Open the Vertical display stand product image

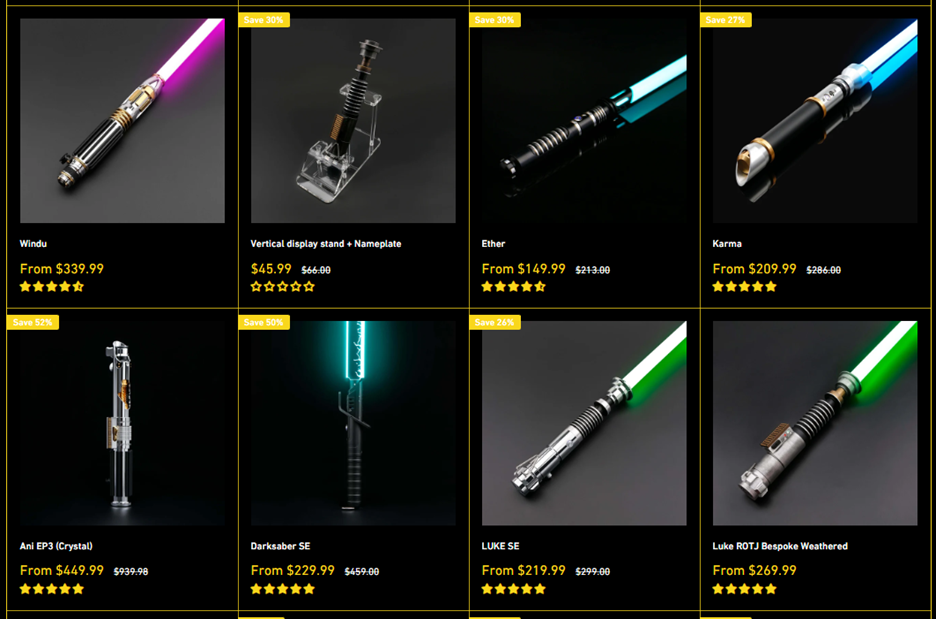point(353,121)
